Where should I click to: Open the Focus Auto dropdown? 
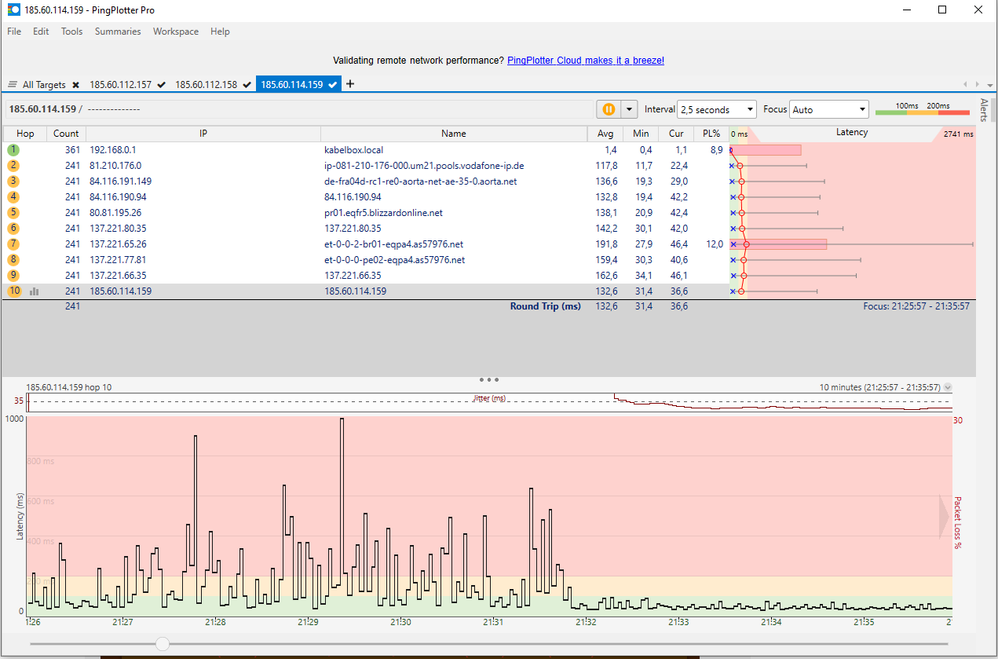(x=829, y=109)
